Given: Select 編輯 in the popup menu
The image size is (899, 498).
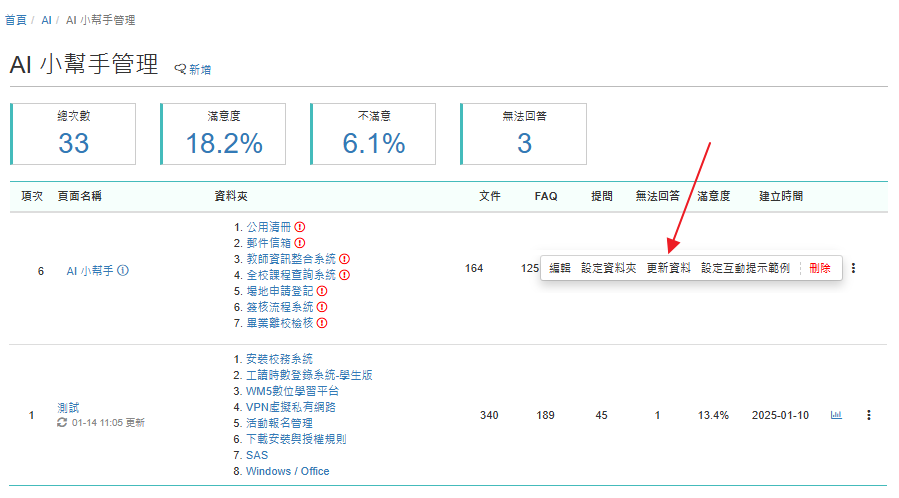Looking at the screenshot, I should pyautogui.click(x=560, y=268).
